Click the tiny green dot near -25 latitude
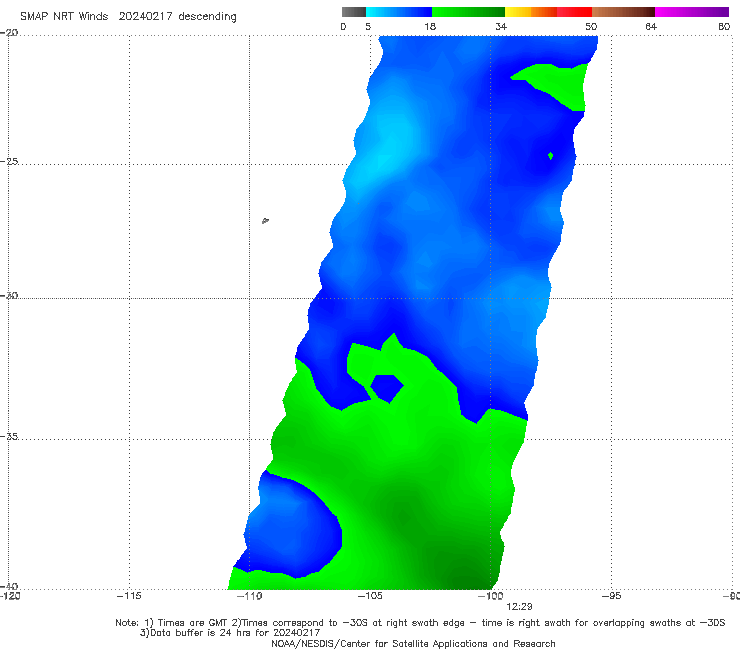Screen dimensions: 740x650 click(x=550, y=156)
